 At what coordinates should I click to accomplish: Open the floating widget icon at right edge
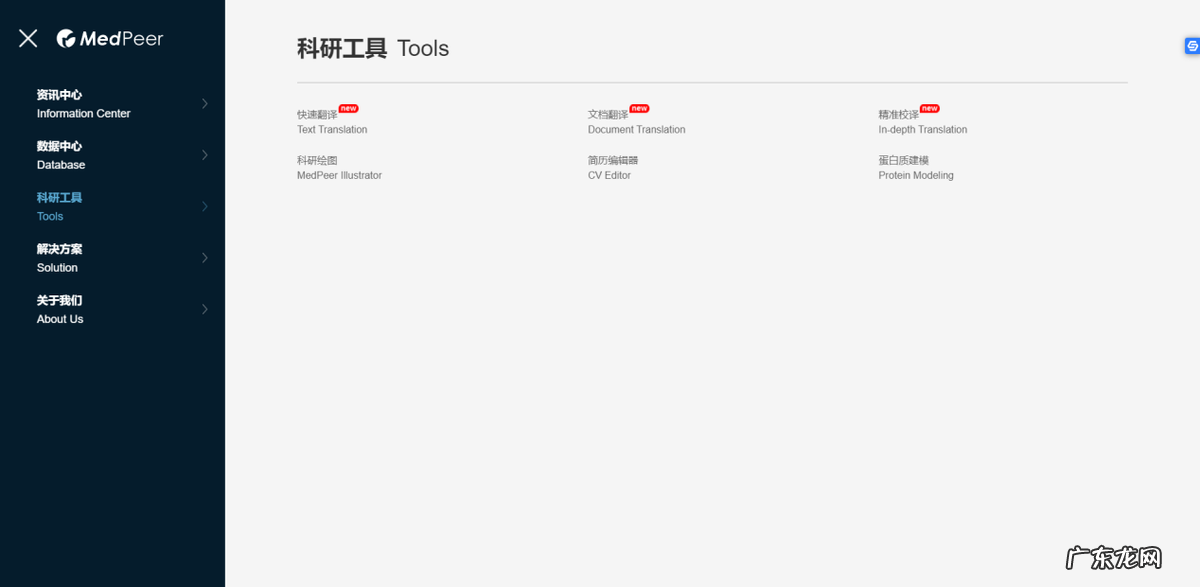(x=1192, y=46)
